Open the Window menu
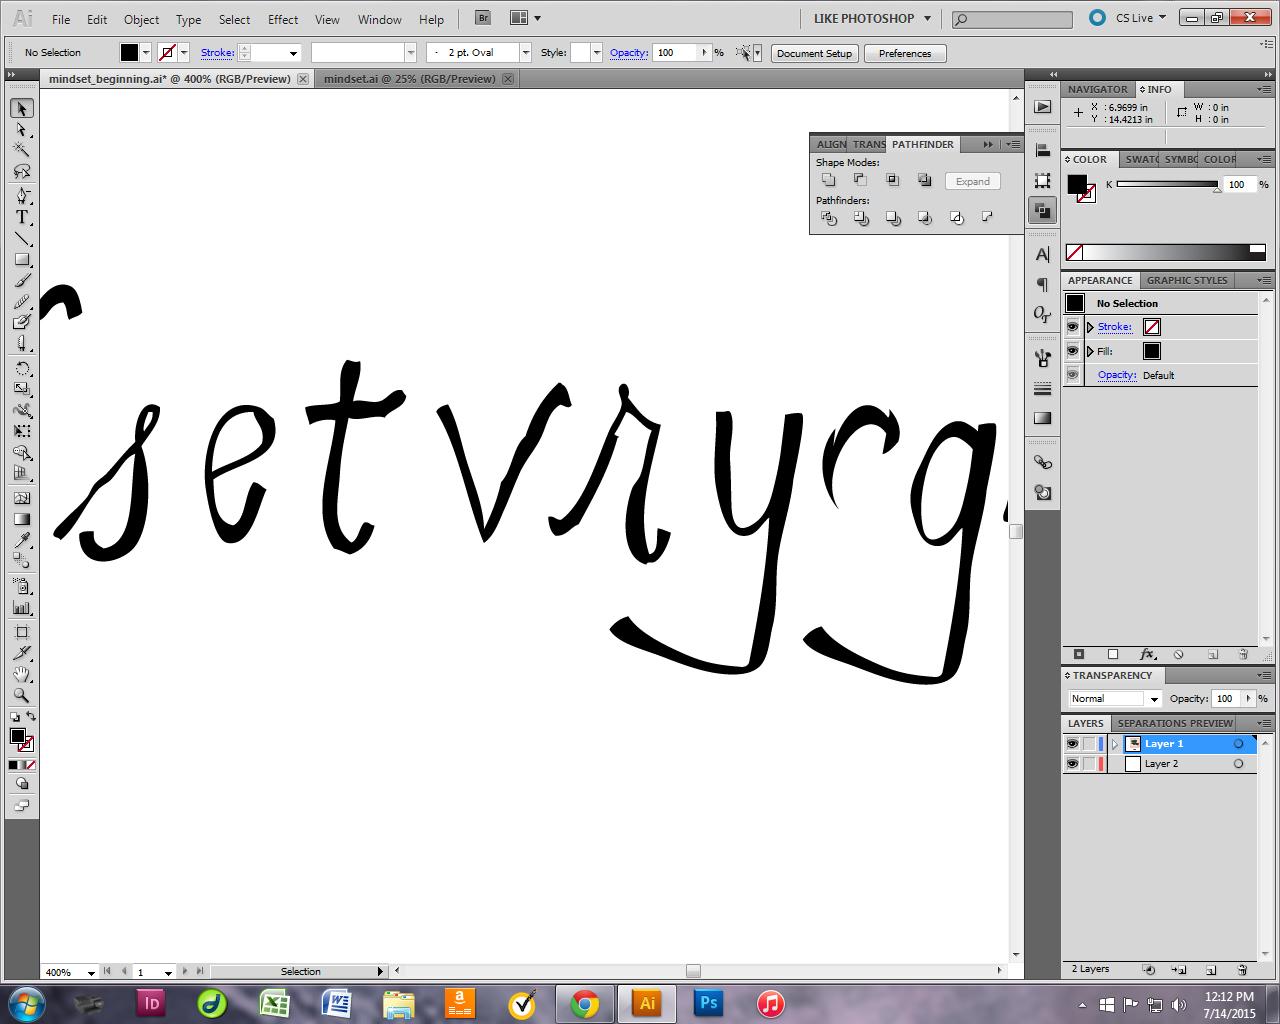This screenshot has width=1280, height=1024. point(379,19)
